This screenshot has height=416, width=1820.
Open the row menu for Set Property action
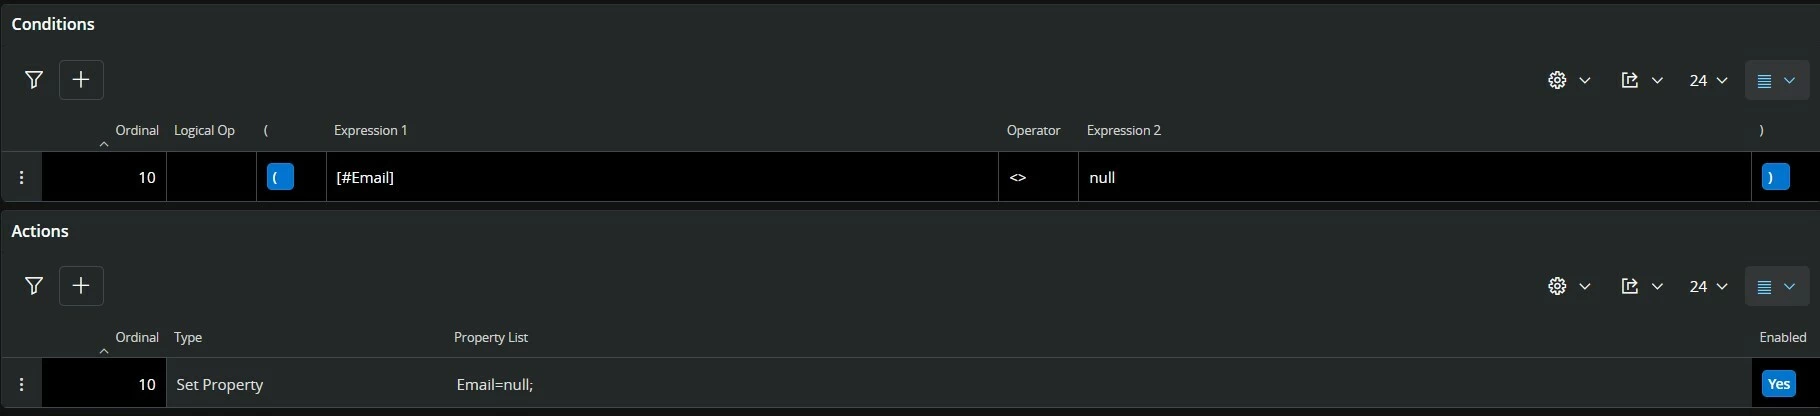22,384
